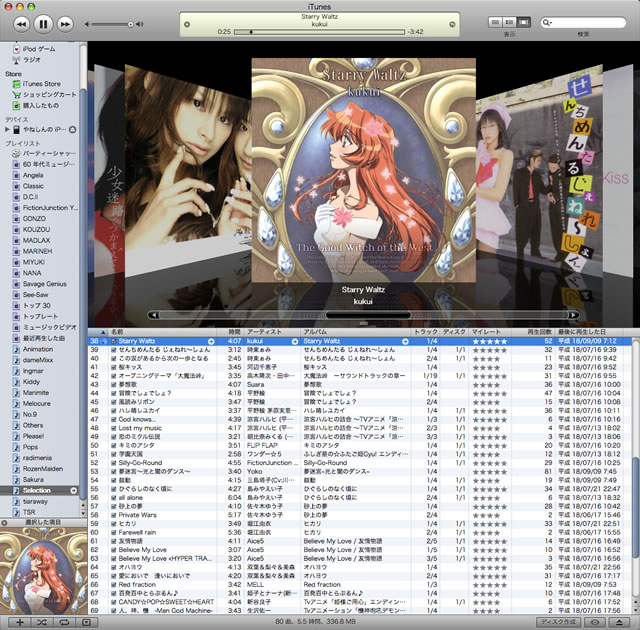Open Purchased items in sidebar
This screenshot has height=630, width=640.
click(36, 105)
